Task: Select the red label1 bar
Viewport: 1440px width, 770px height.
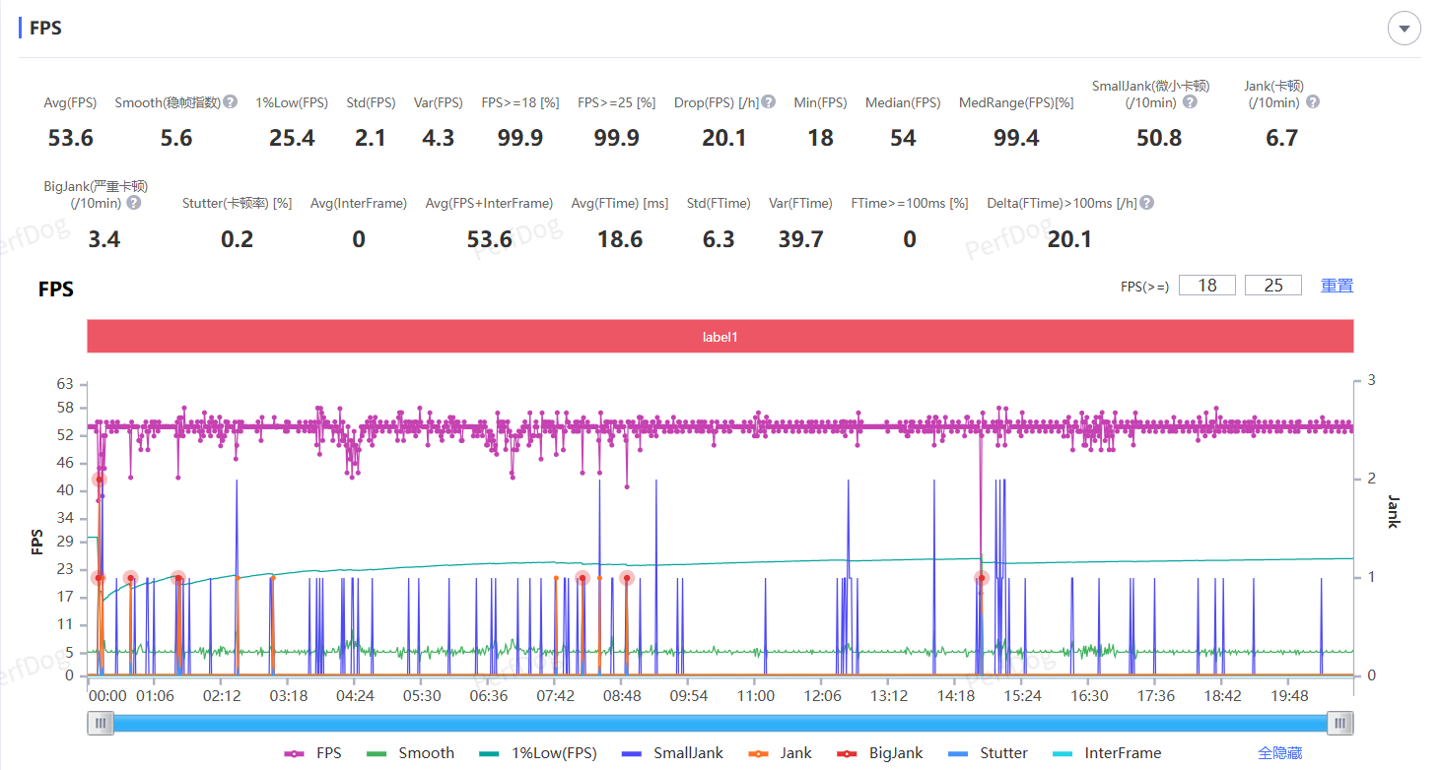Action: (720, 337)
